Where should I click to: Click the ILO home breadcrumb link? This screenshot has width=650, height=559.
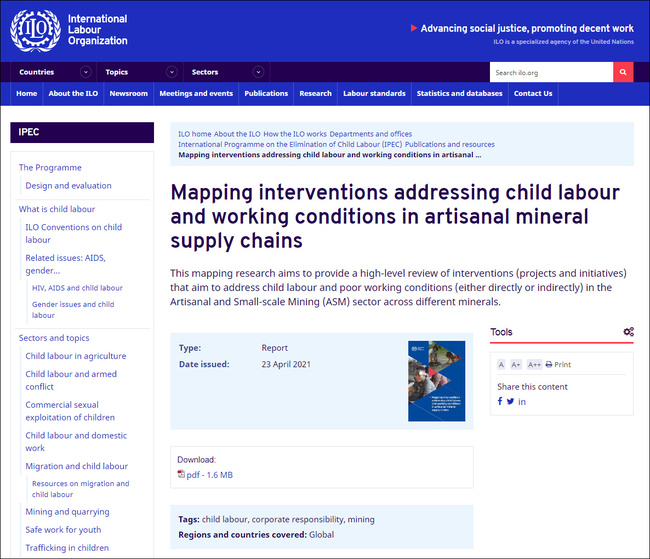(x=195, y=134)
